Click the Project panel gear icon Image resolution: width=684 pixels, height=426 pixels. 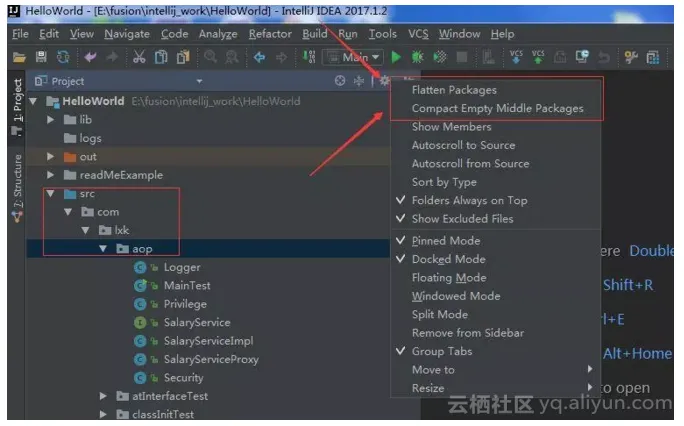tap(384, 81)
